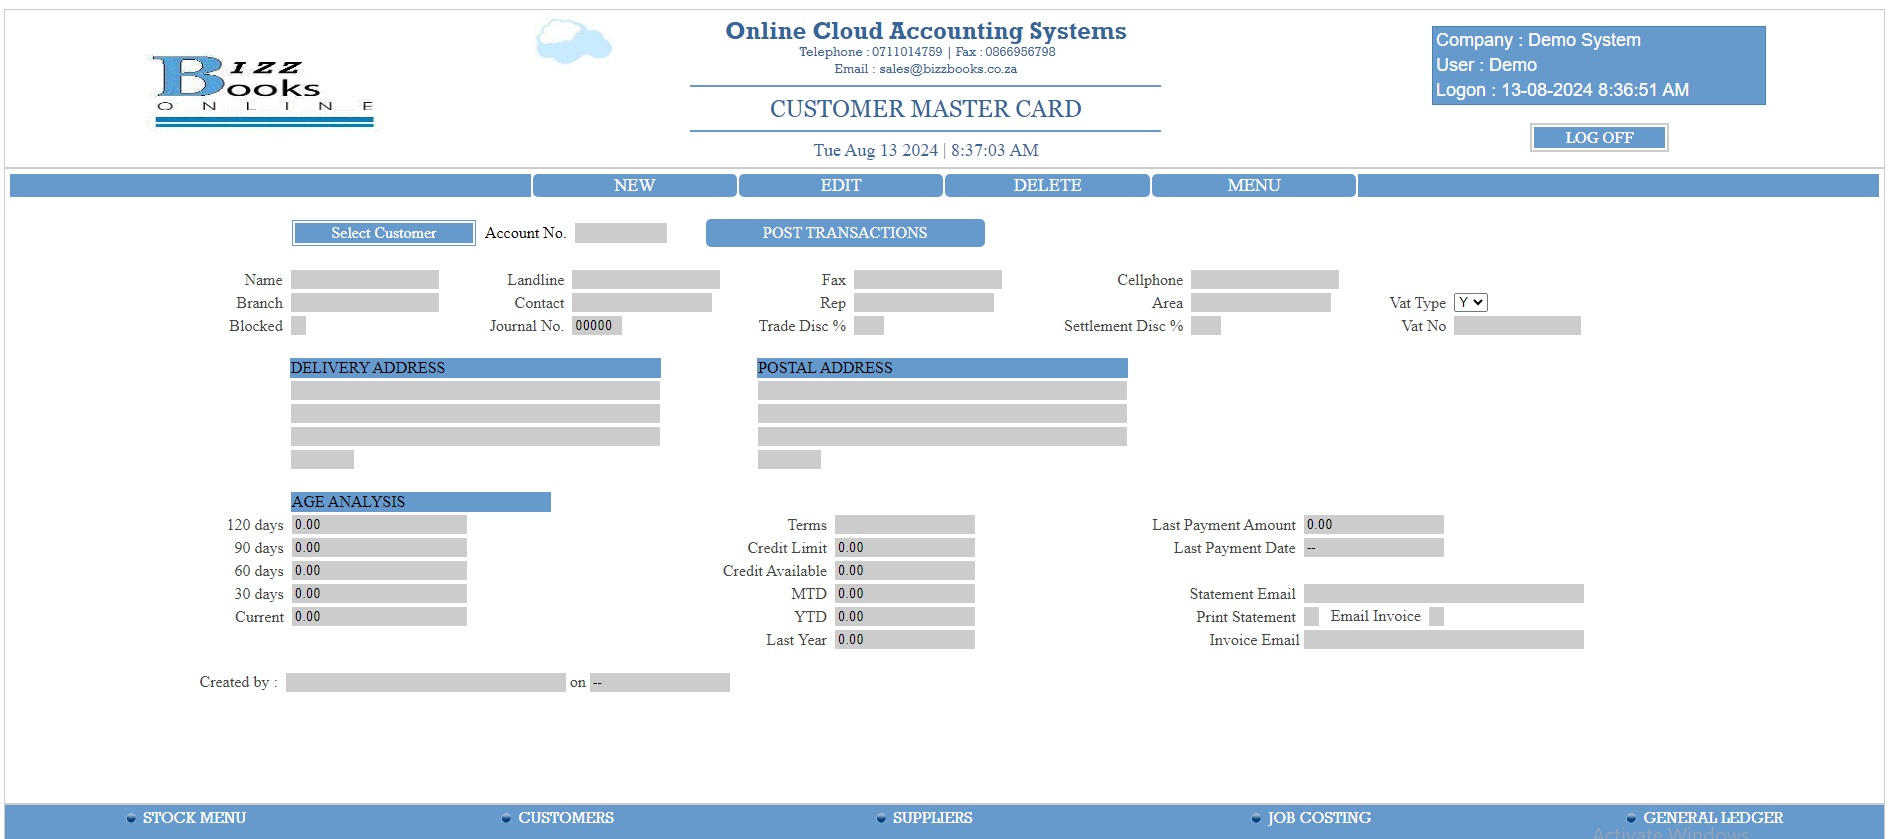
Task: Toggle the Blocked checkbox
Action: click(298, 326)
